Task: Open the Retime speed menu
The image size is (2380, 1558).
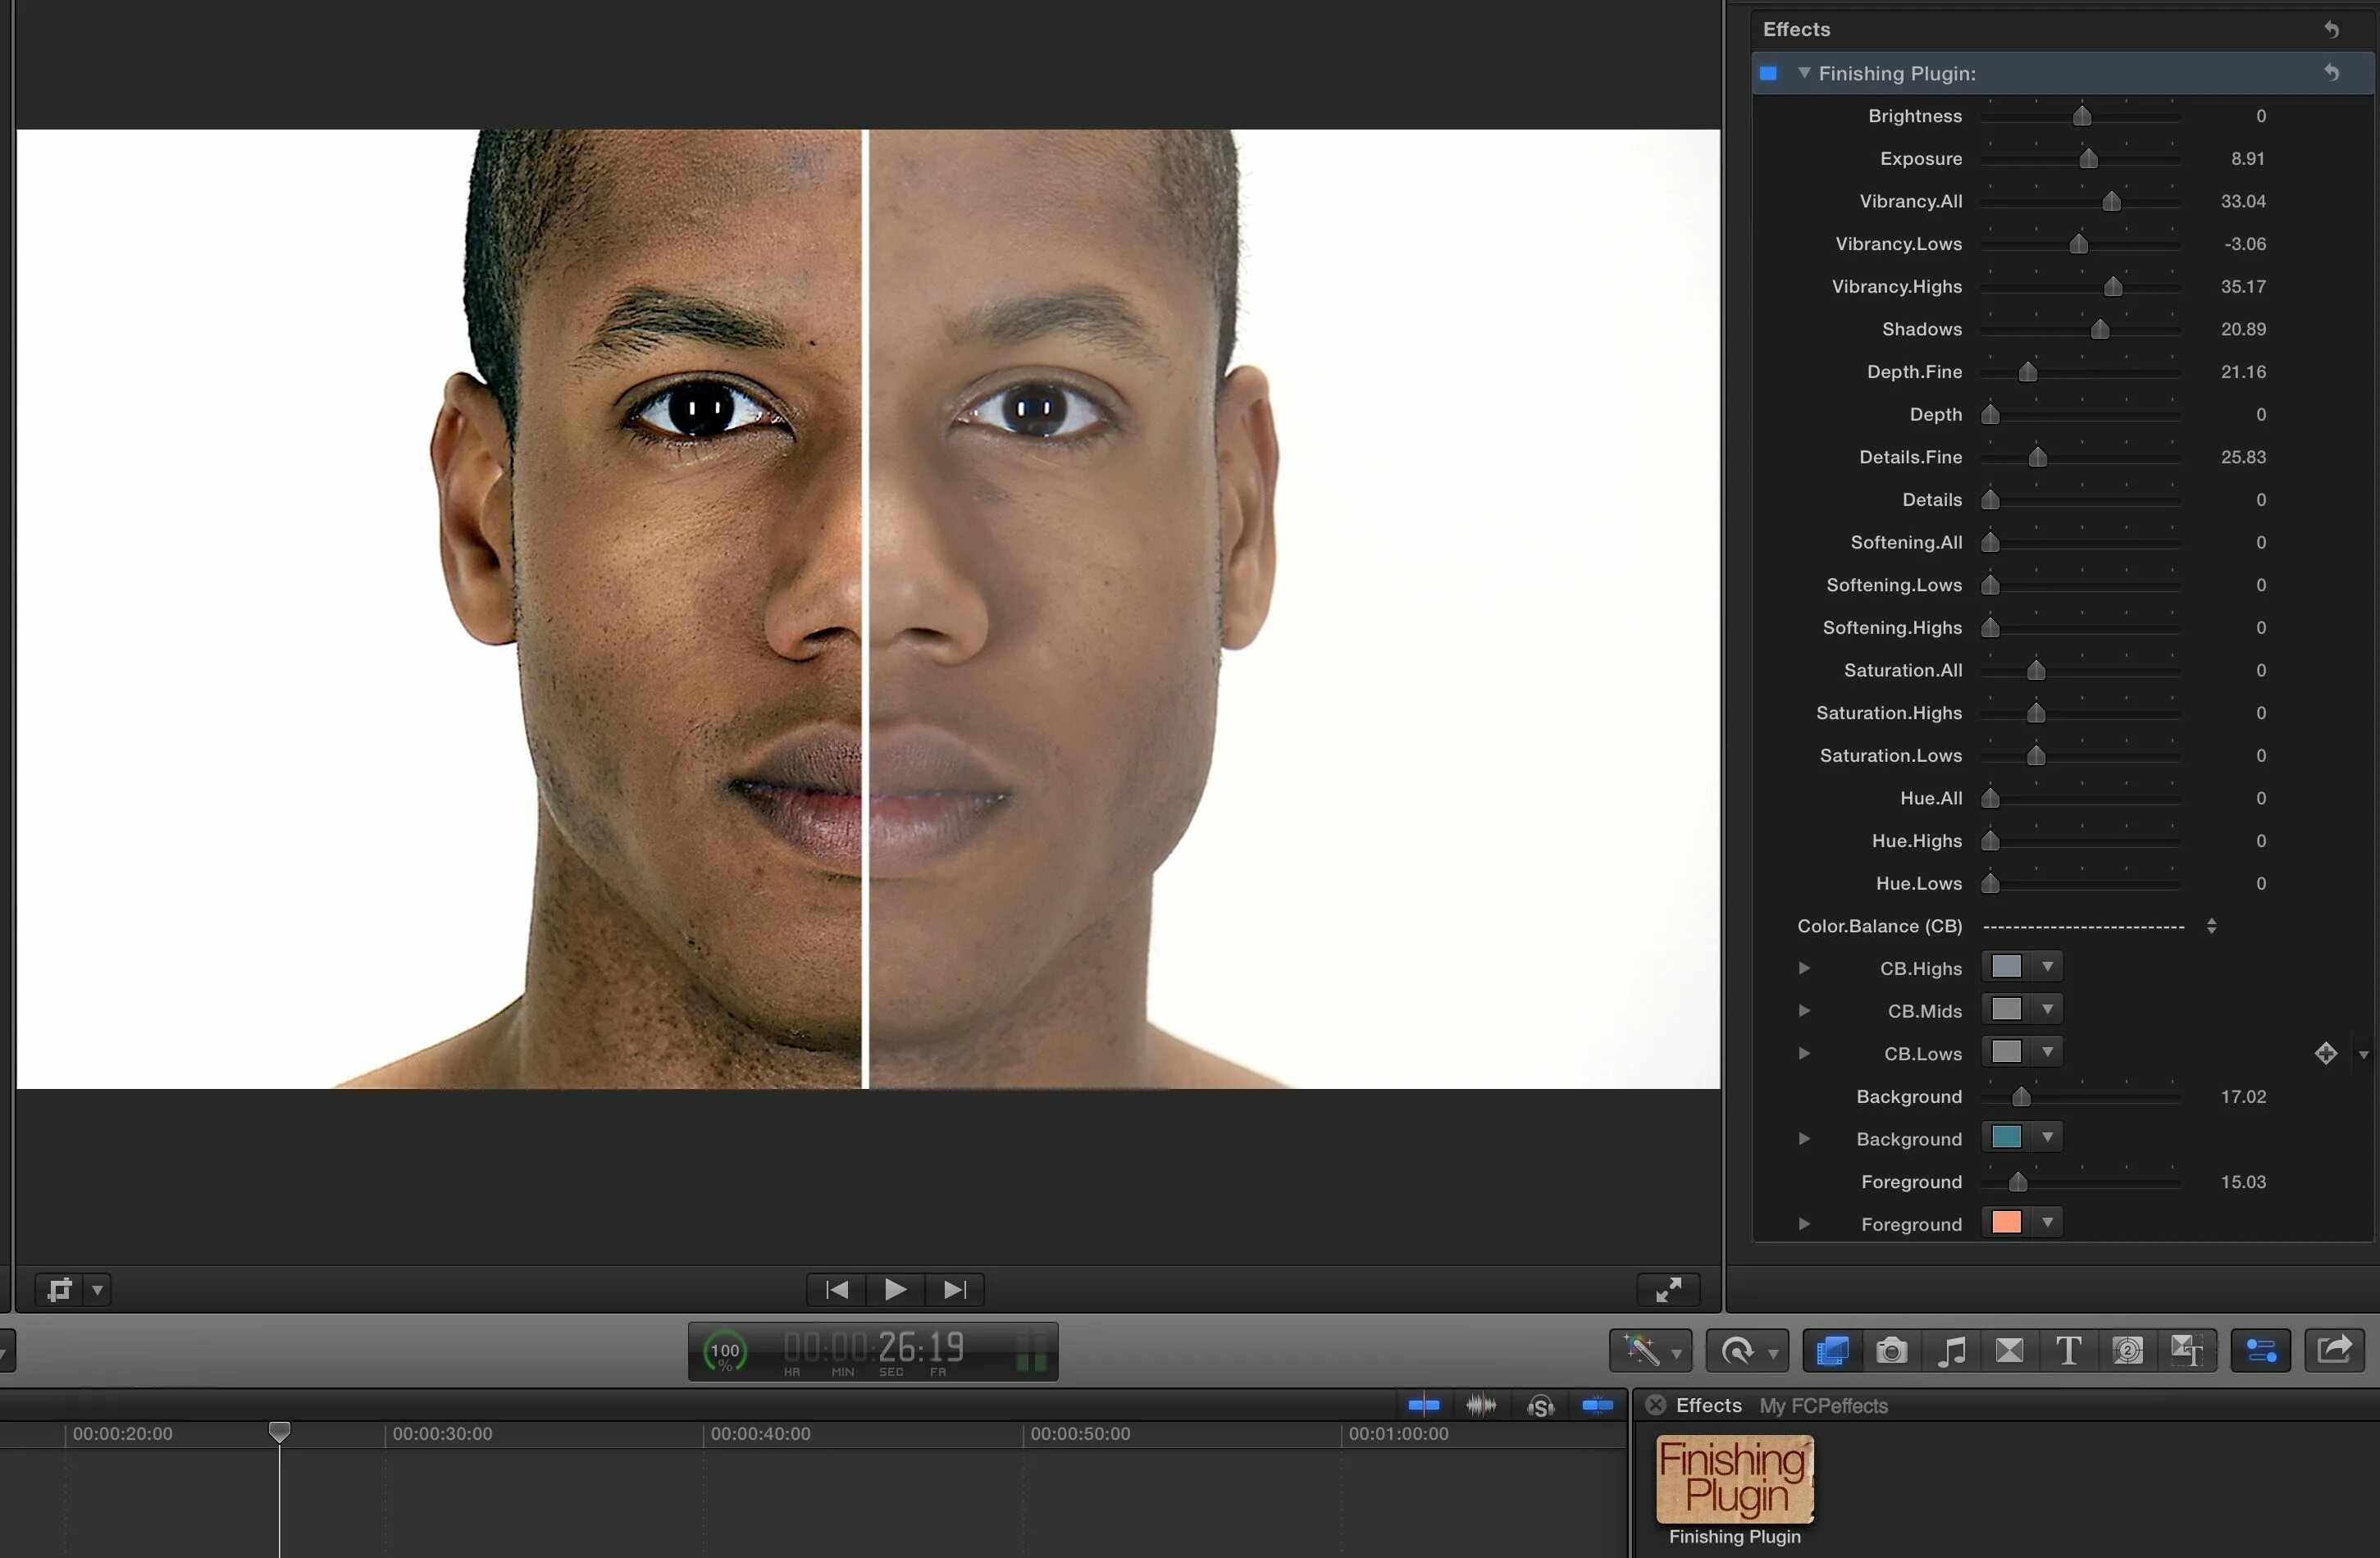Action: pos(1746,1351)
